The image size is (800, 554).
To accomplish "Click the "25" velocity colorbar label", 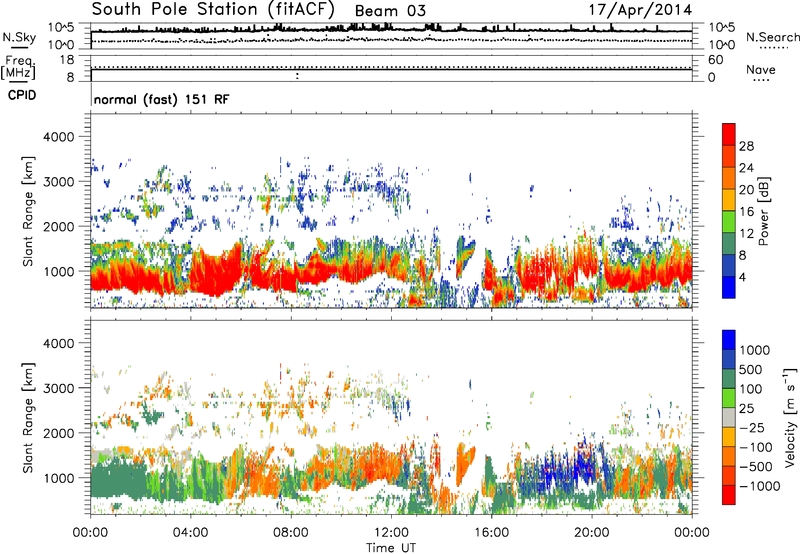I will click(x=747, y=409).
